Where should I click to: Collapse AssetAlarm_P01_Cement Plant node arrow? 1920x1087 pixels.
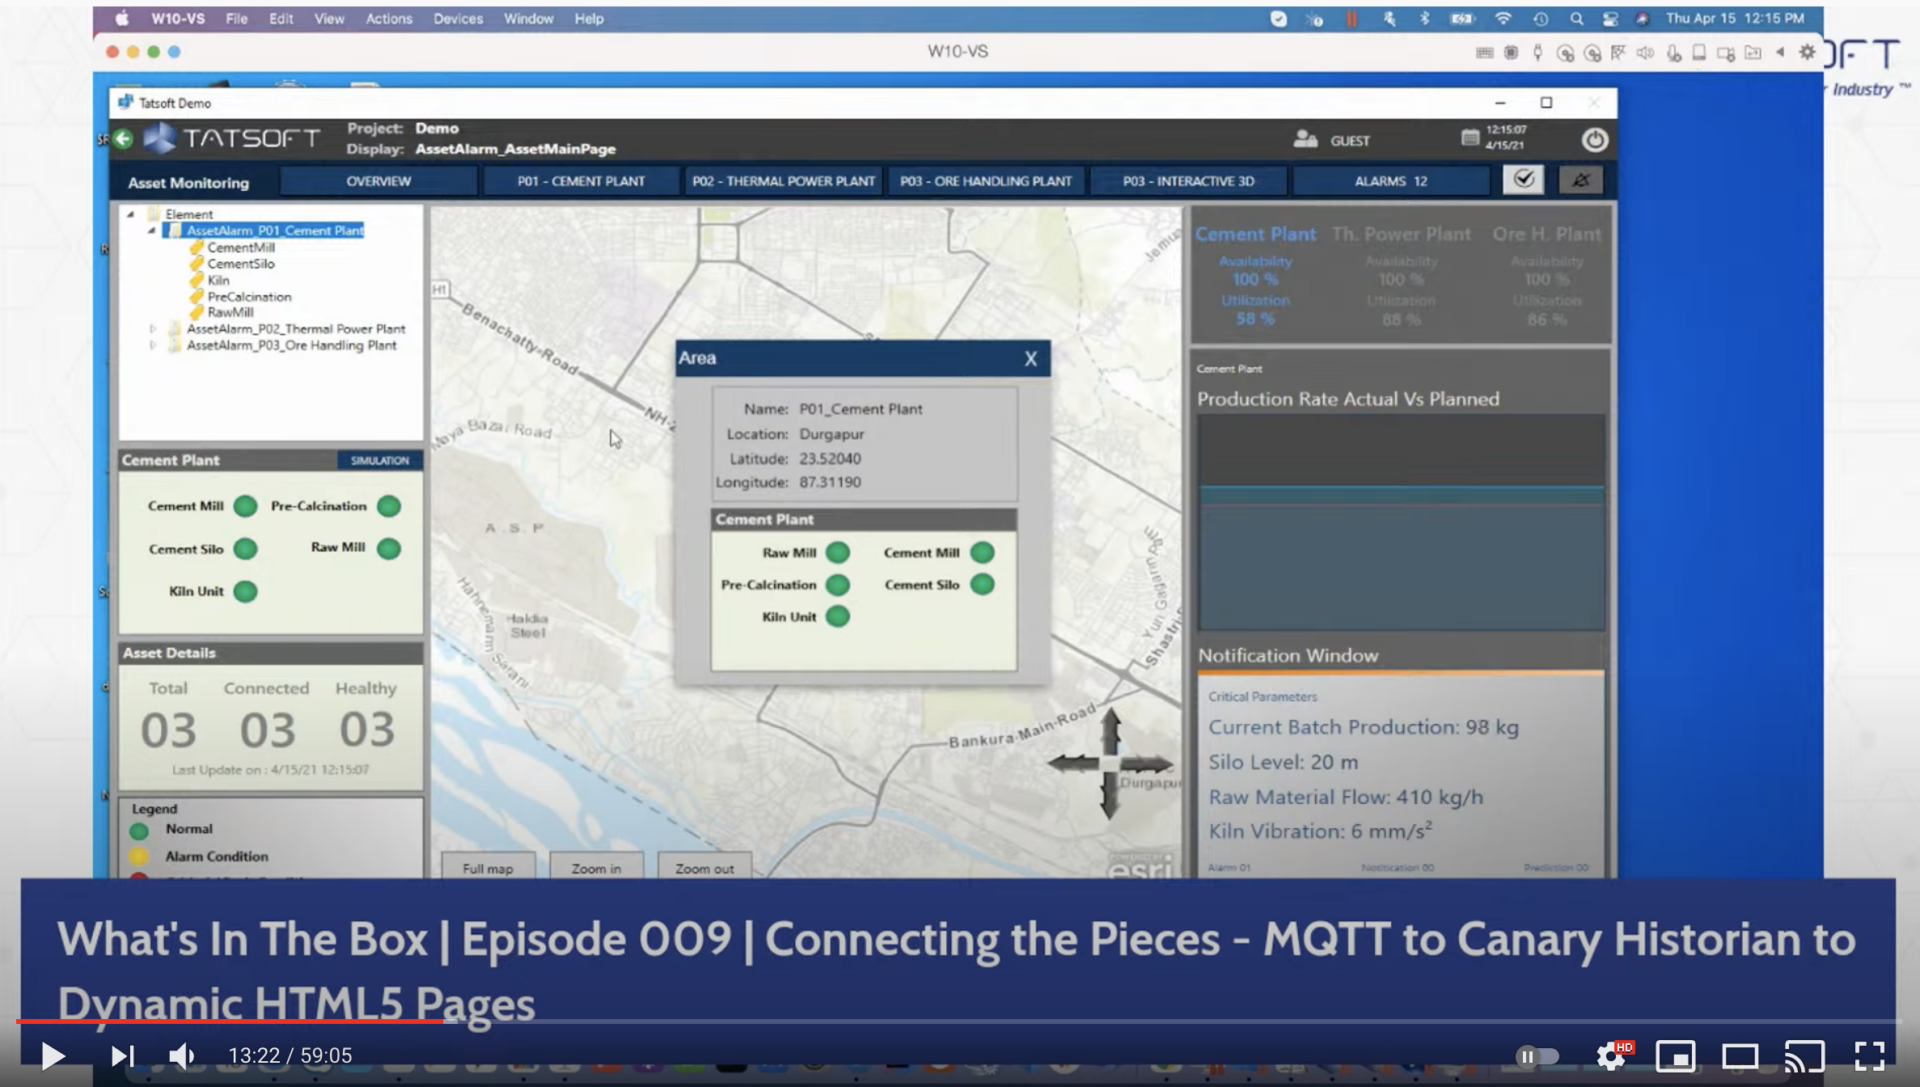(152, 230)
